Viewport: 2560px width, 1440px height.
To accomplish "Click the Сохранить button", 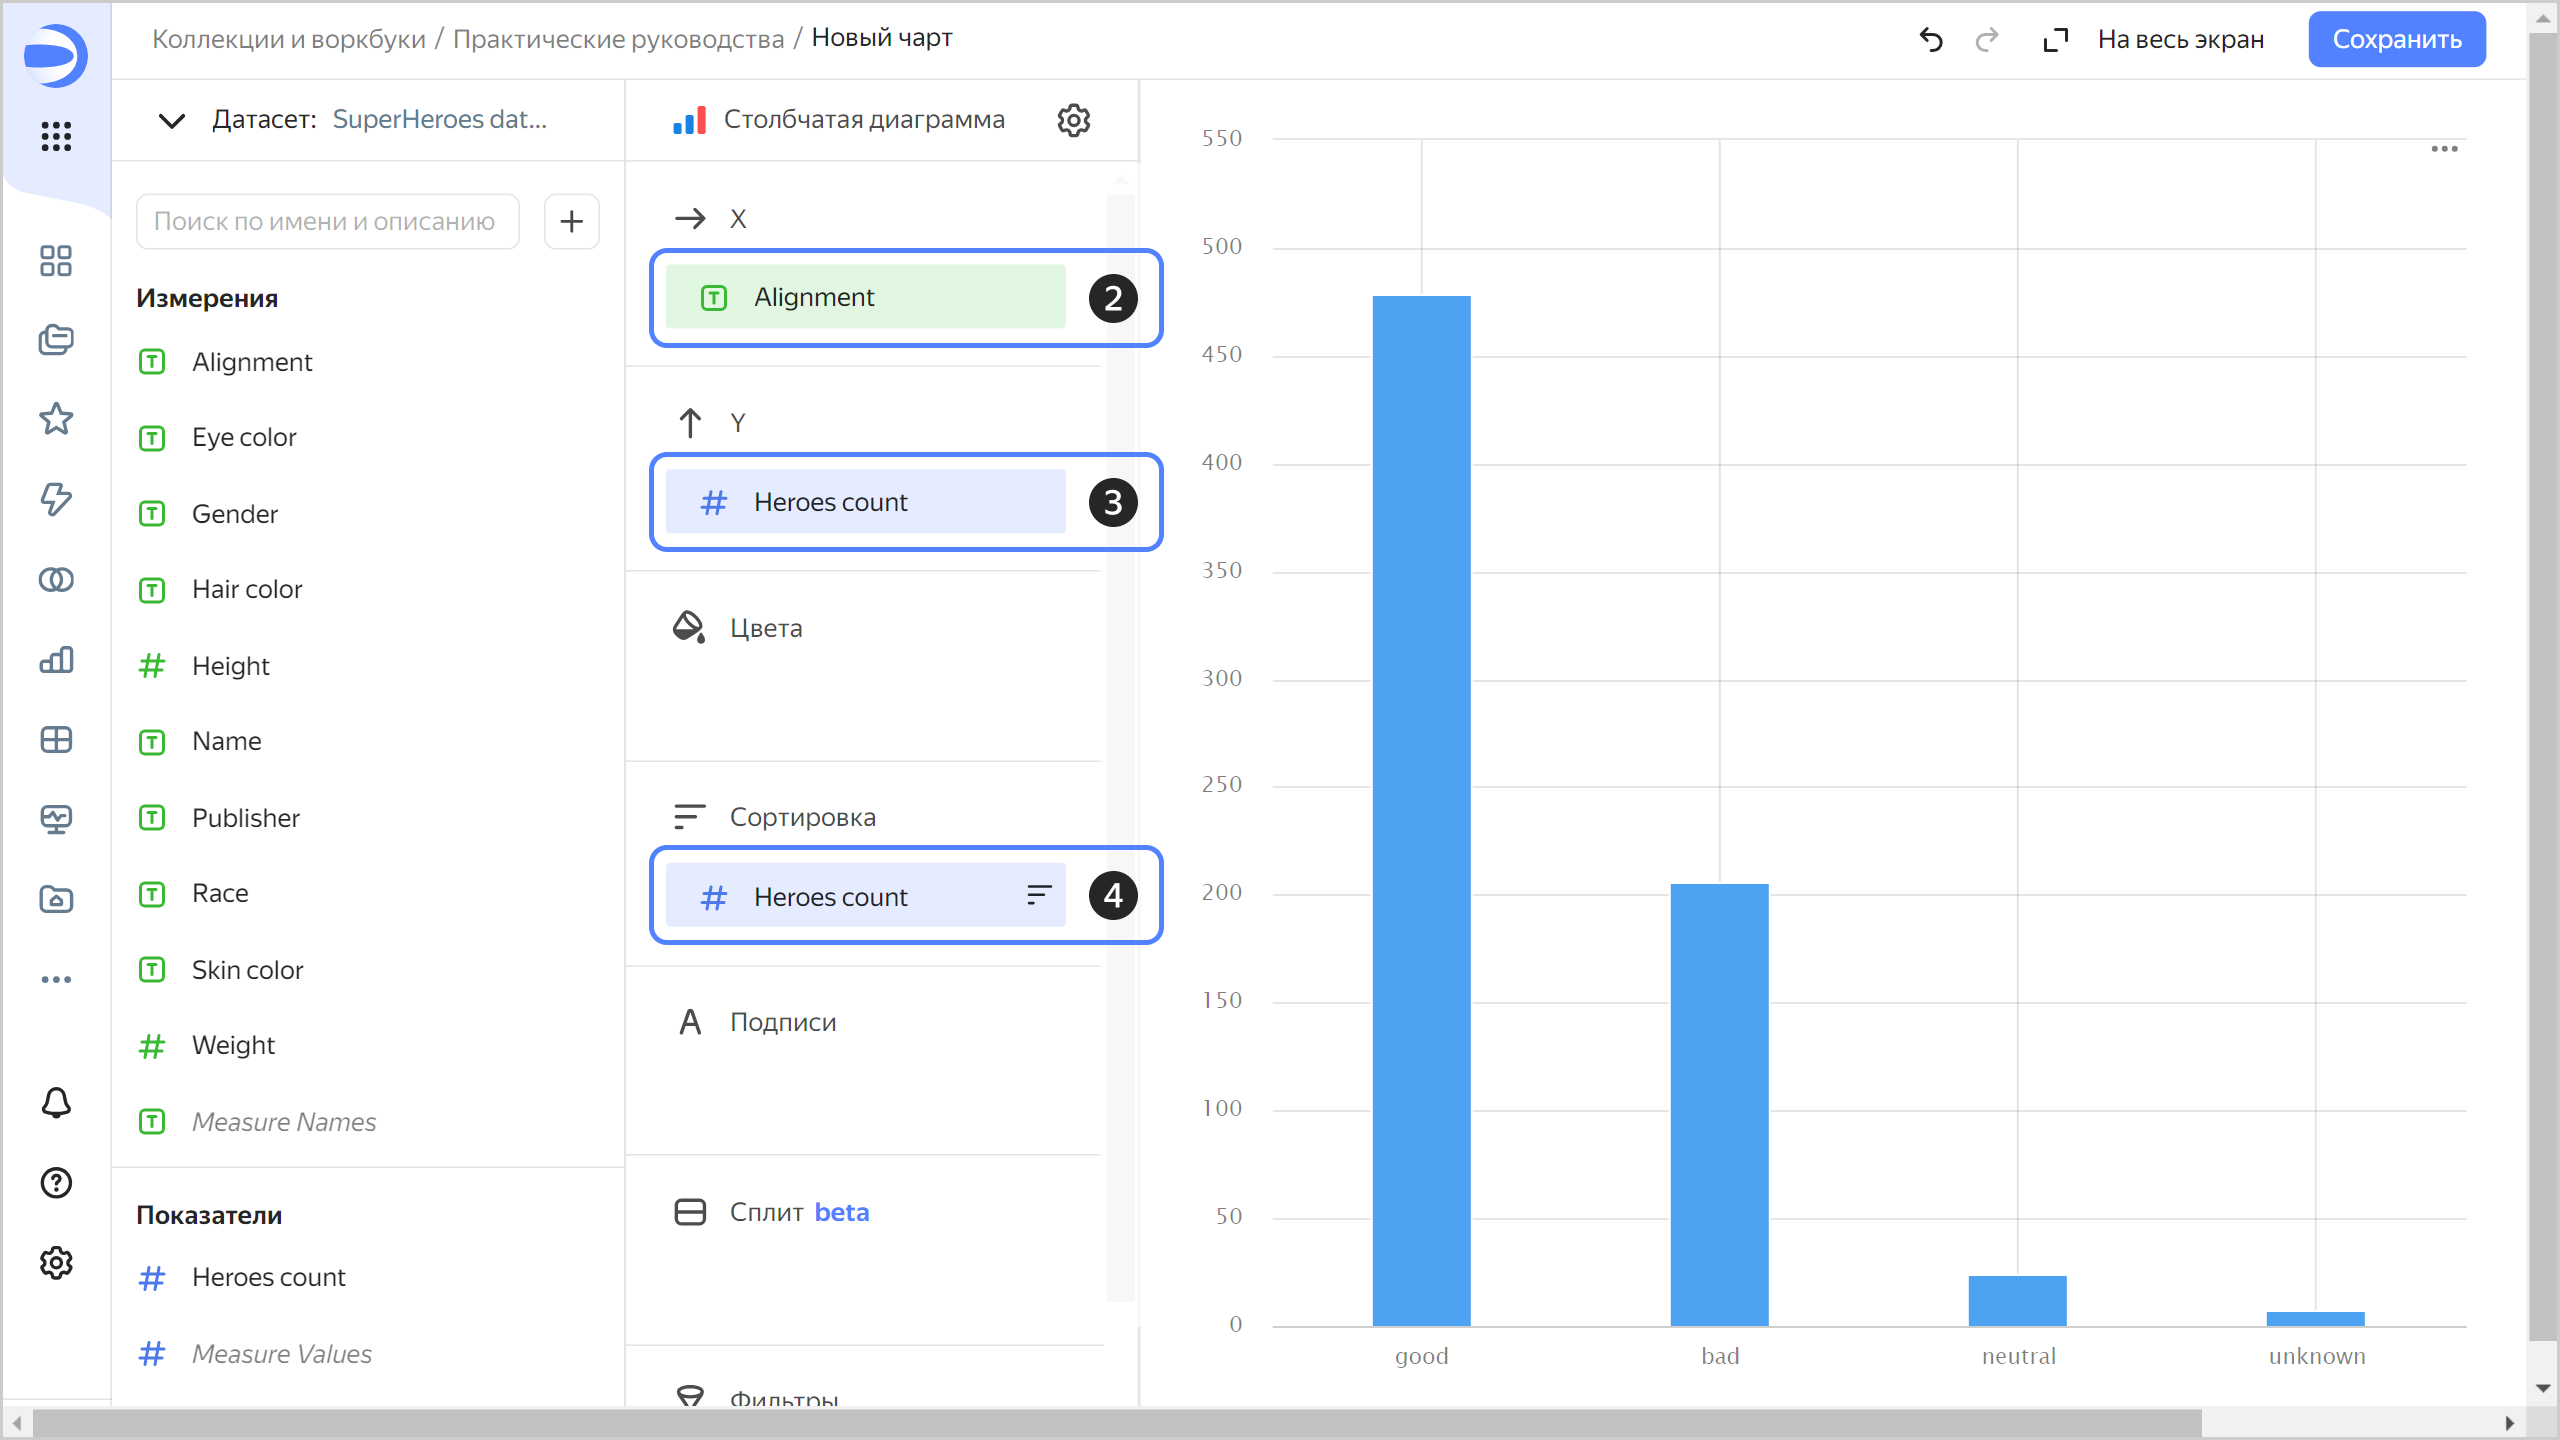I will 2396,39.
